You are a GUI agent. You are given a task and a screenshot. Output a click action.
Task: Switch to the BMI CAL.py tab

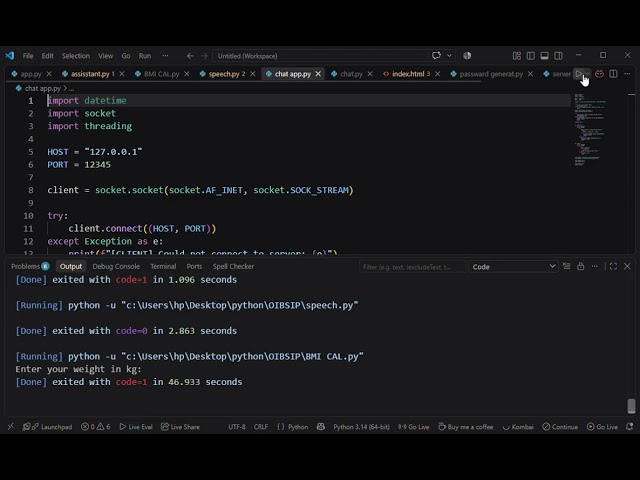162,74
